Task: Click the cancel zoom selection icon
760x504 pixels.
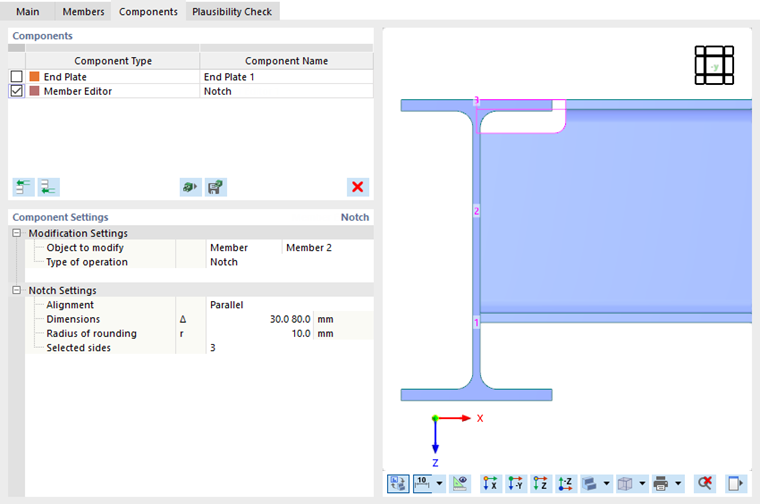Action: pyautogui.click(x=705, y=484)
